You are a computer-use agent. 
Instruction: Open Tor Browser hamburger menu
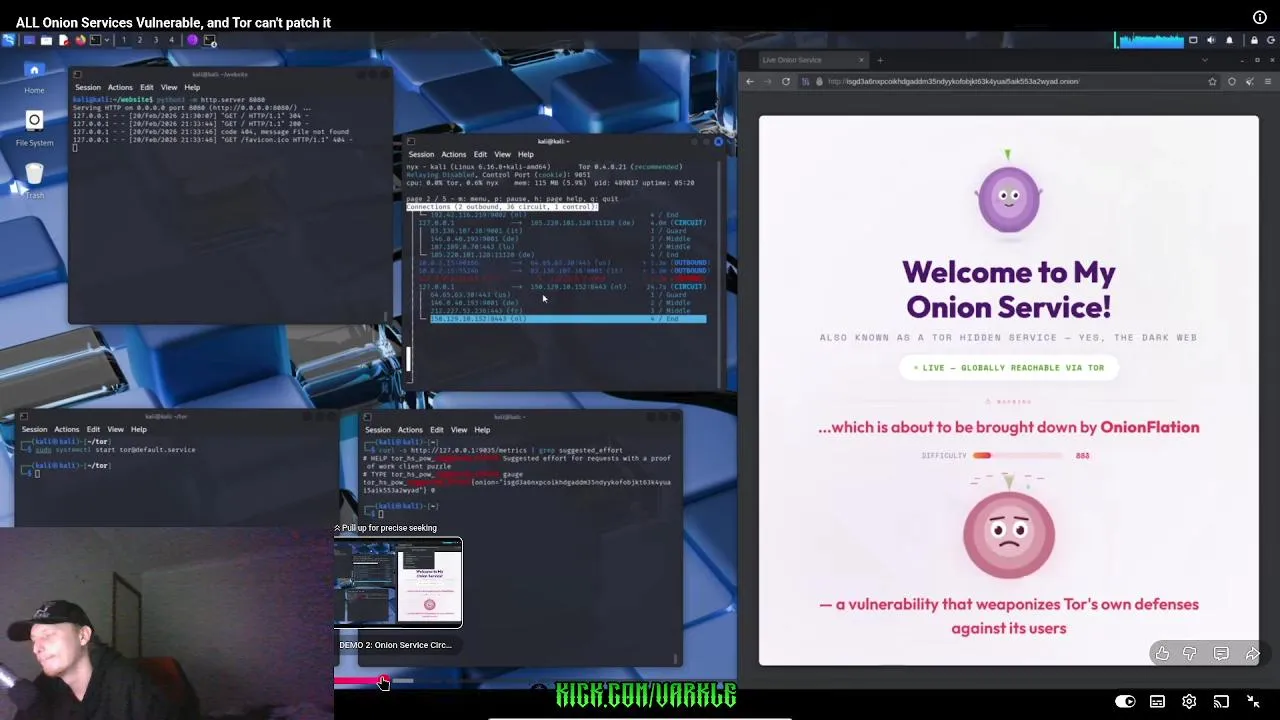pyautogui.click(x=1268, y=81)
